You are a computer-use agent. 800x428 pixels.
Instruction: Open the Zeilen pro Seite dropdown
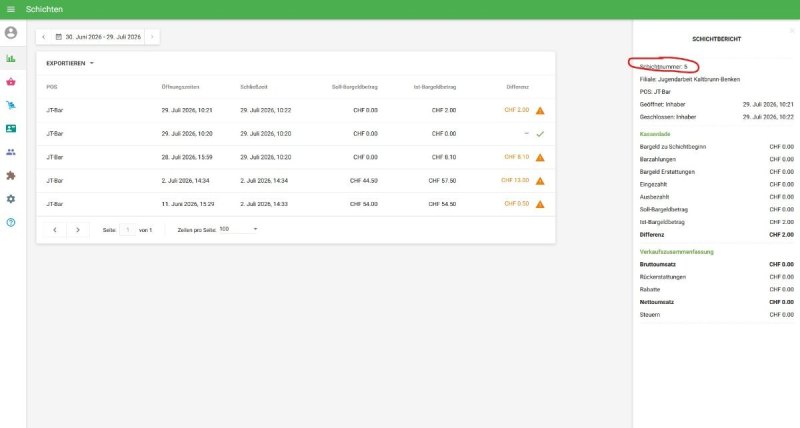pos(238,230)
